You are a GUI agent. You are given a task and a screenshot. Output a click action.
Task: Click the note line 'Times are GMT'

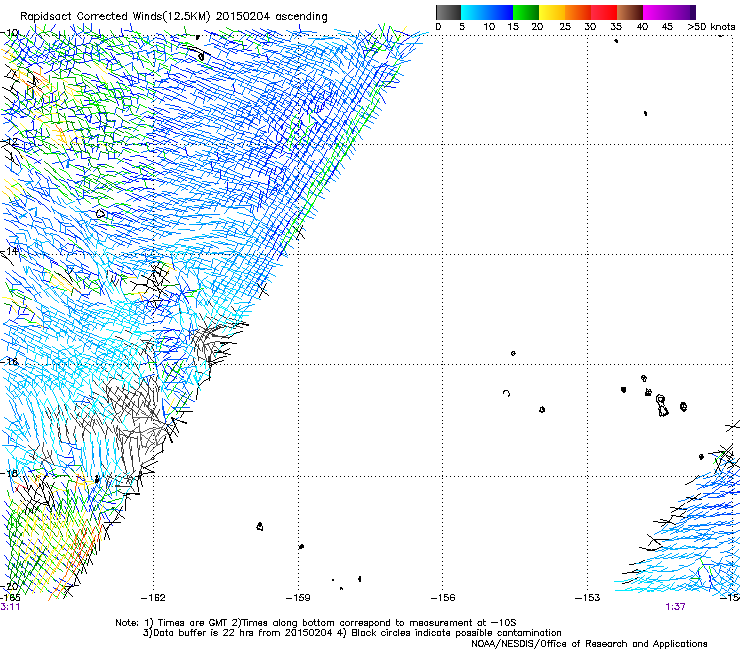click(x=193, y=623)
